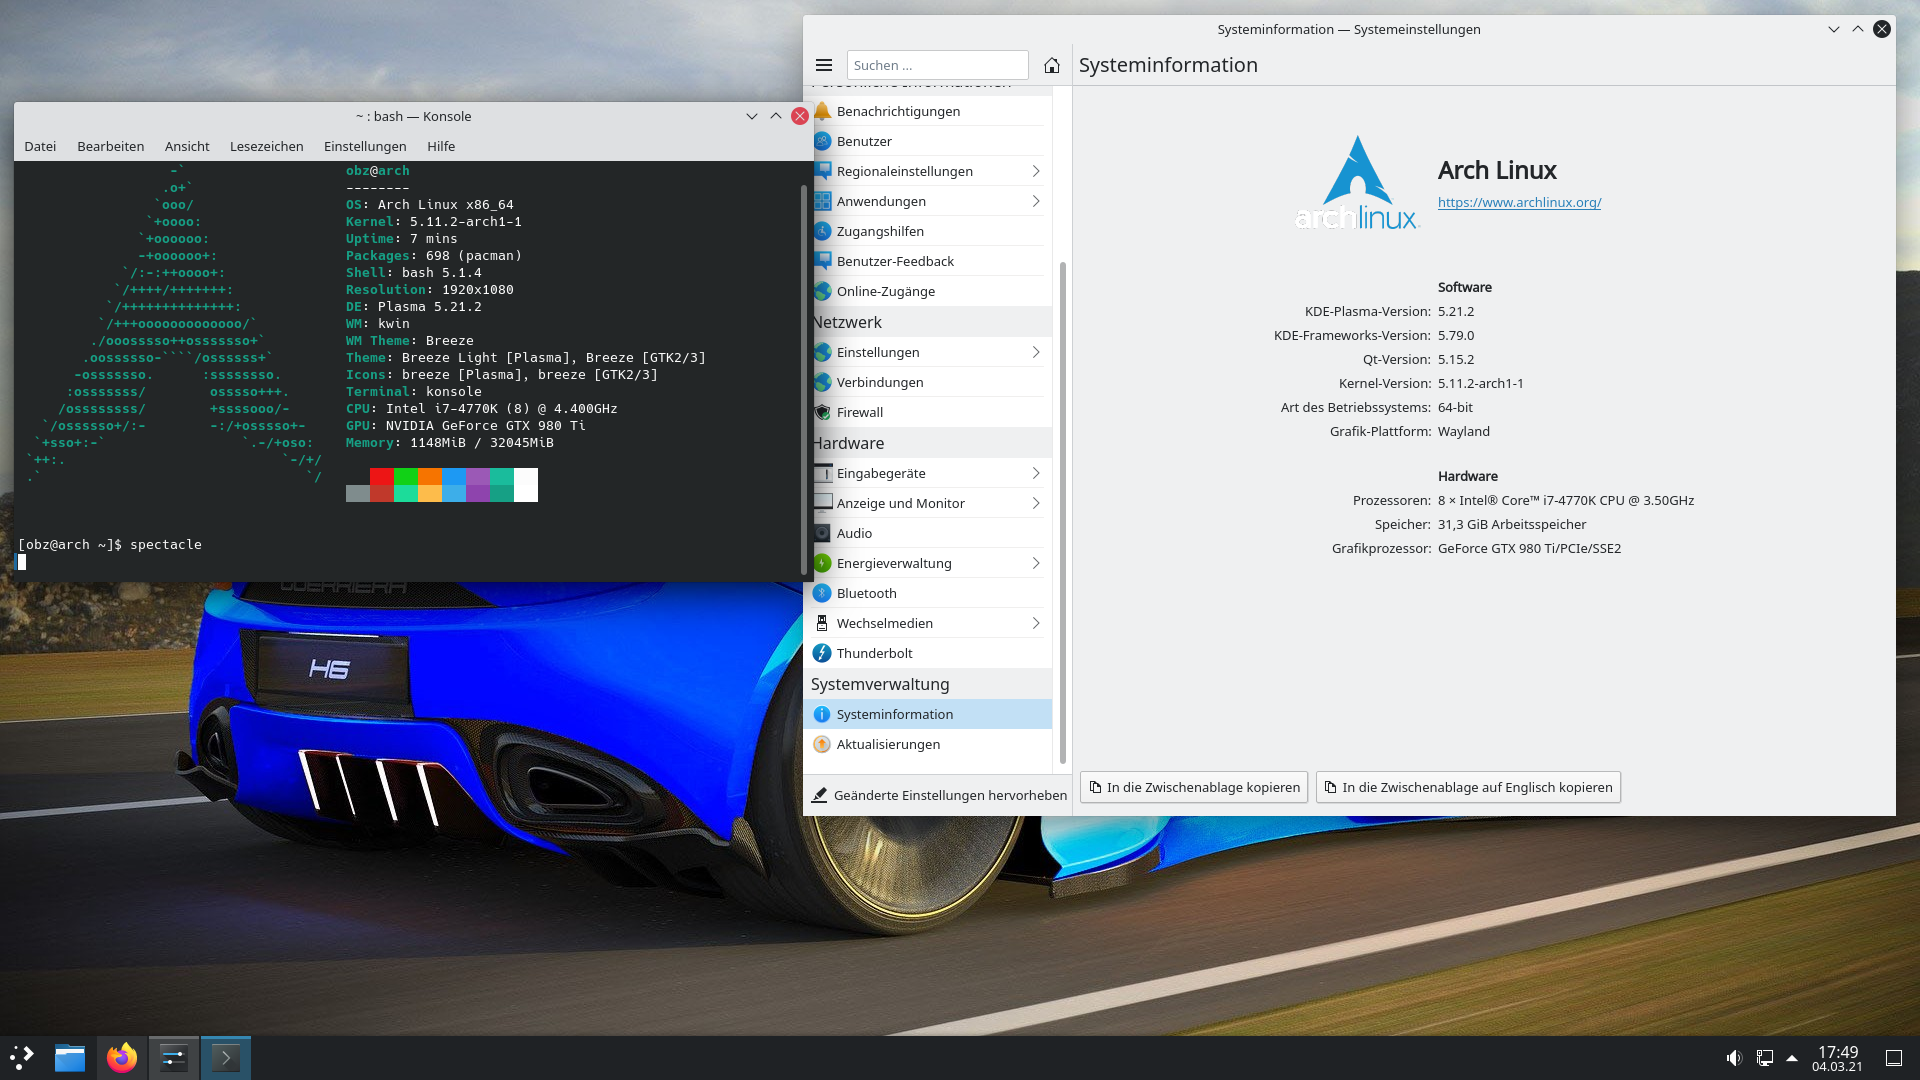Select the Firewall settings icon
1920x1080 pixels.
click(860, 412)
